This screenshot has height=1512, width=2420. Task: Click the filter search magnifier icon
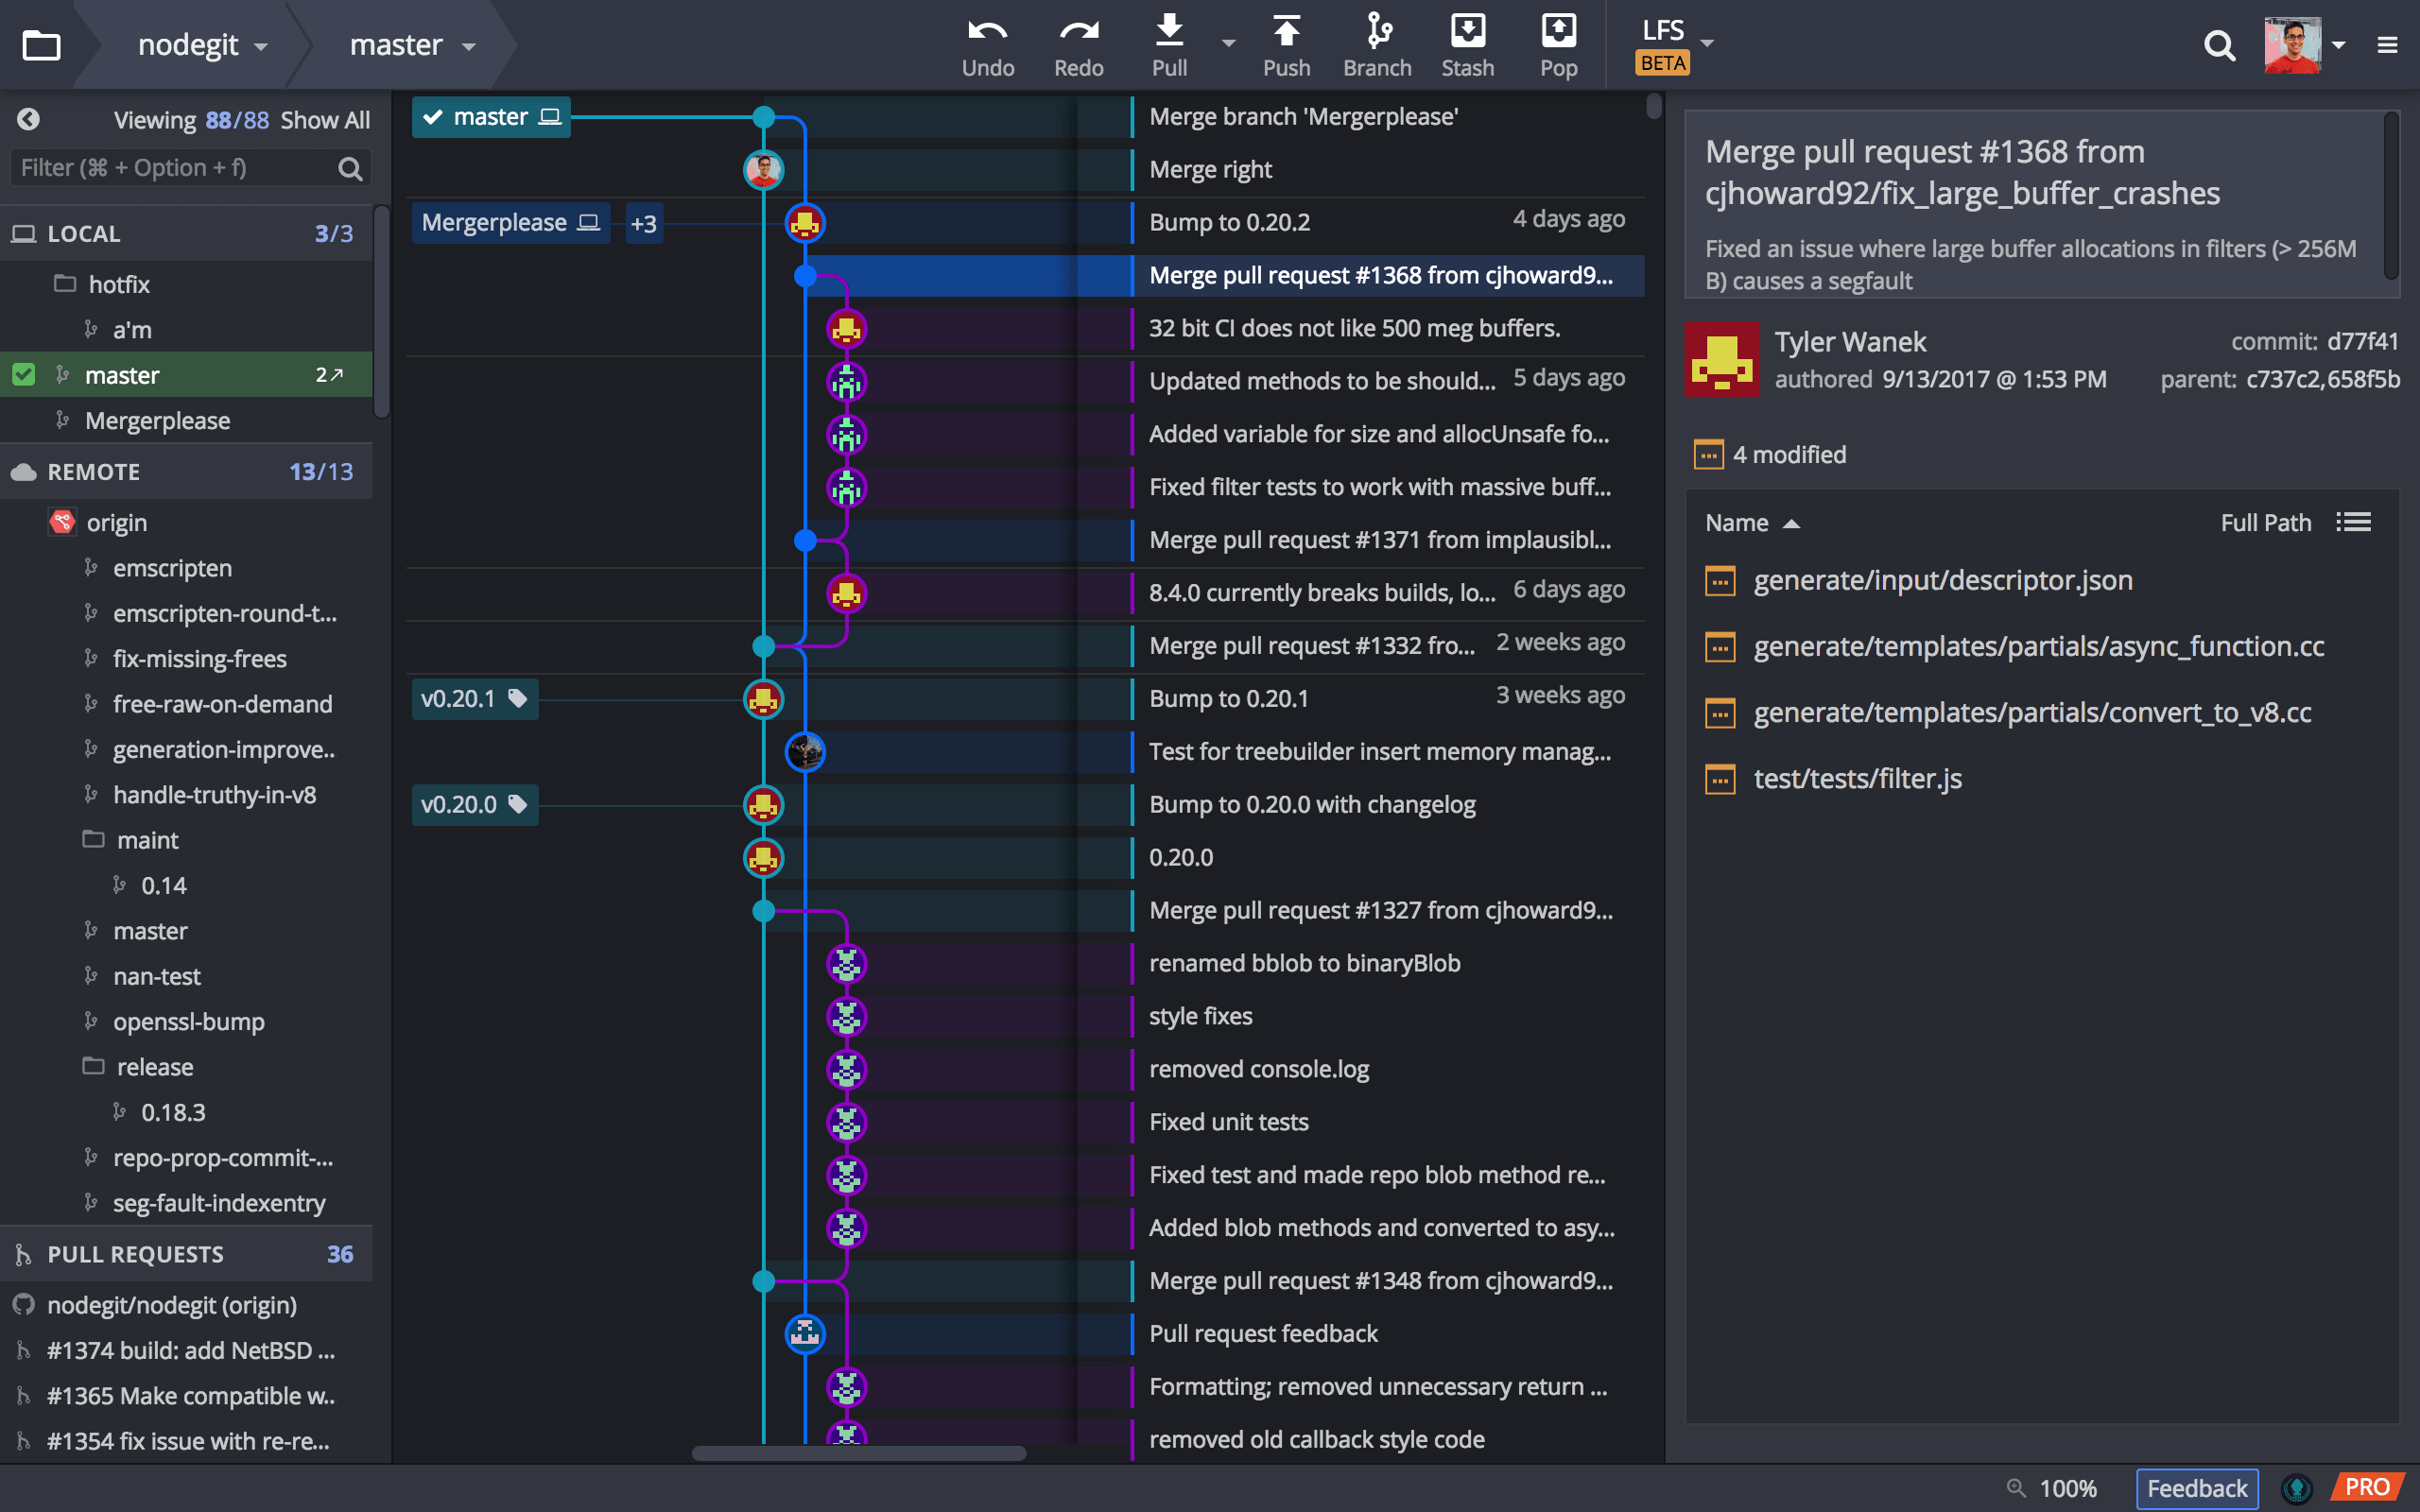point(350,168)
